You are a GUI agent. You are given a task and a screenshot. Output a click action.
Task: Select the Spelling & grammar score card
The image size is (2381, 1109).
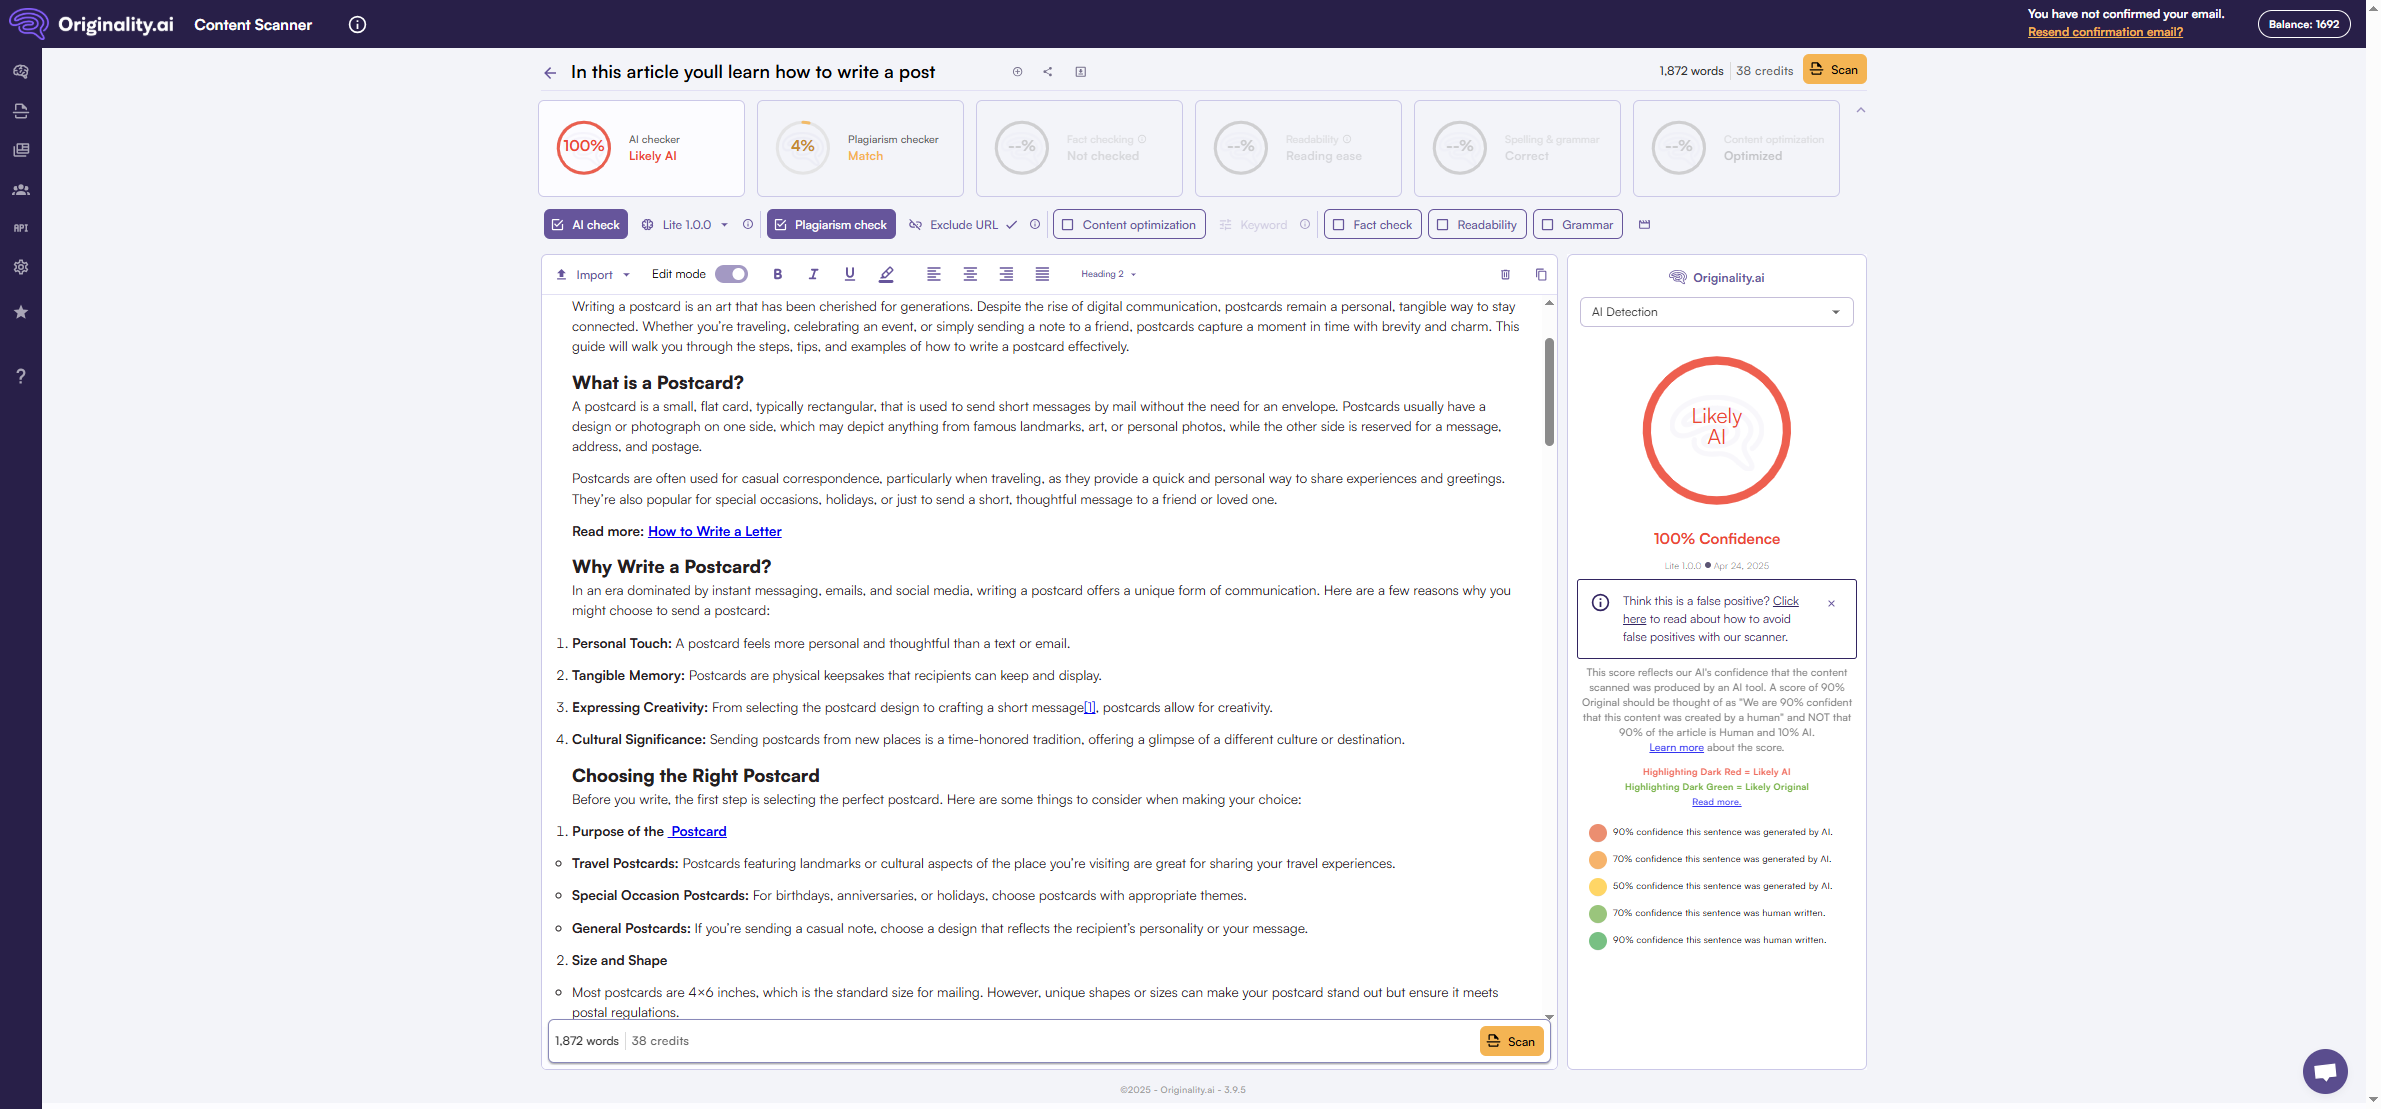click(1517, 148)
